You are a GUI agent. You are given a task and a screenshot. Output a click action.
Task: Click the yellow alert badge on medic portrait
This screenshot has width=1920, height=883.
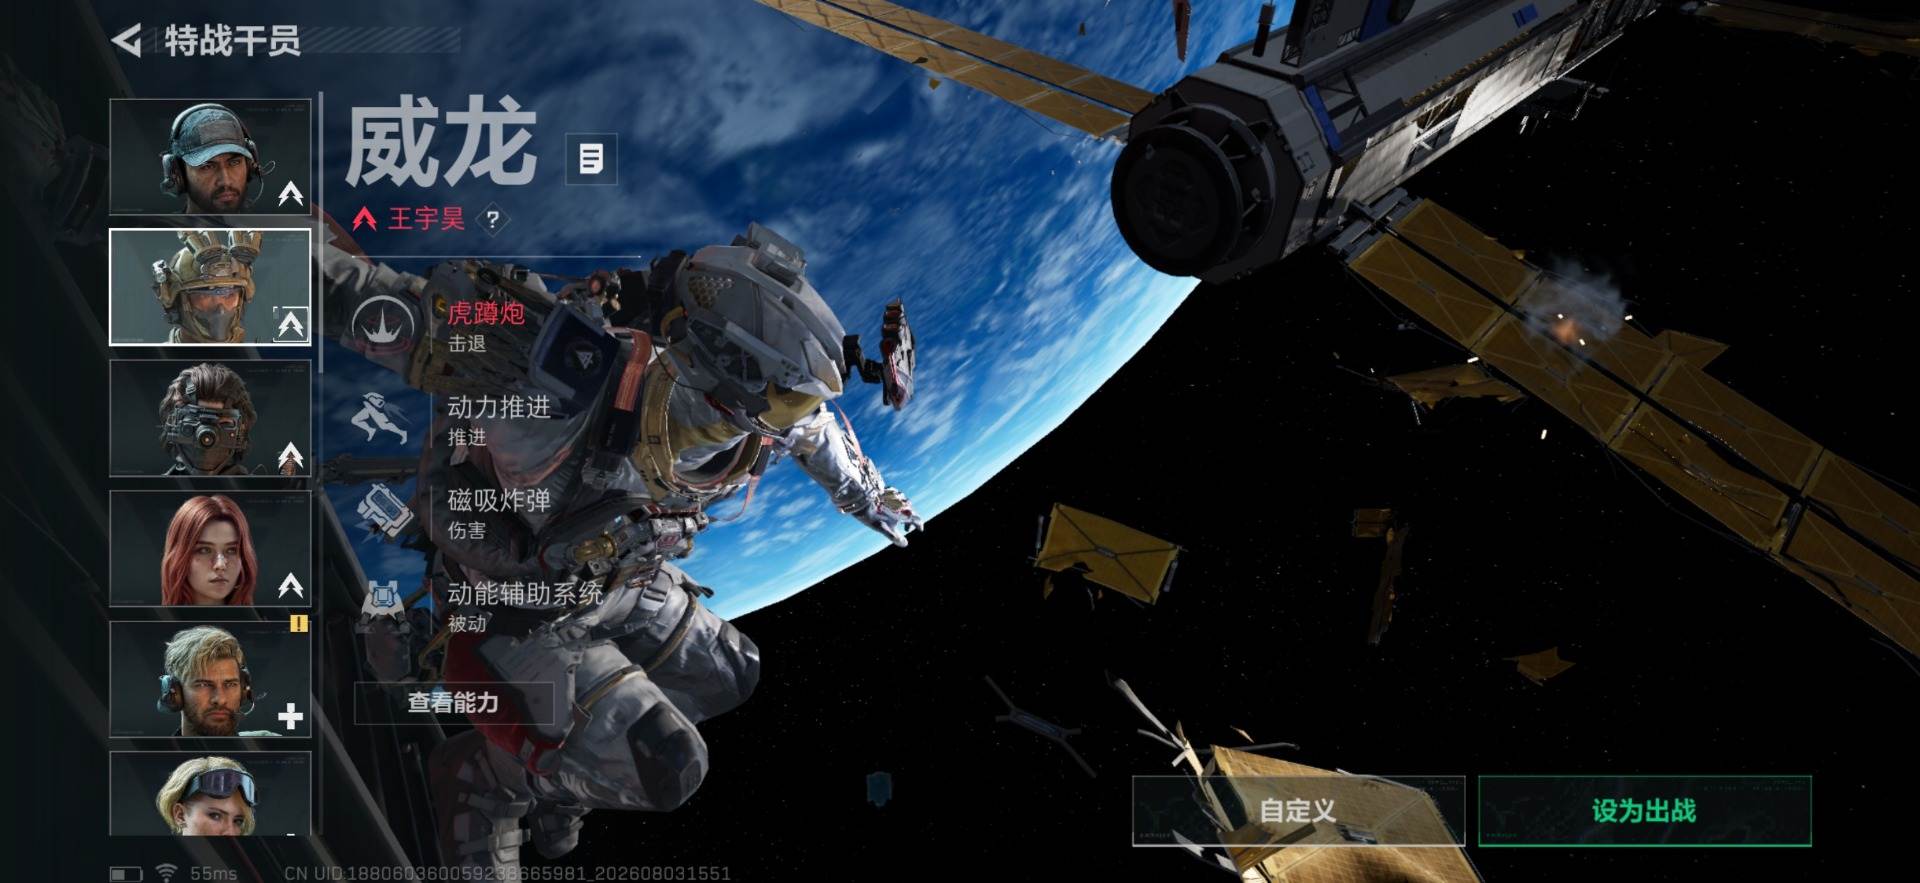299,624
